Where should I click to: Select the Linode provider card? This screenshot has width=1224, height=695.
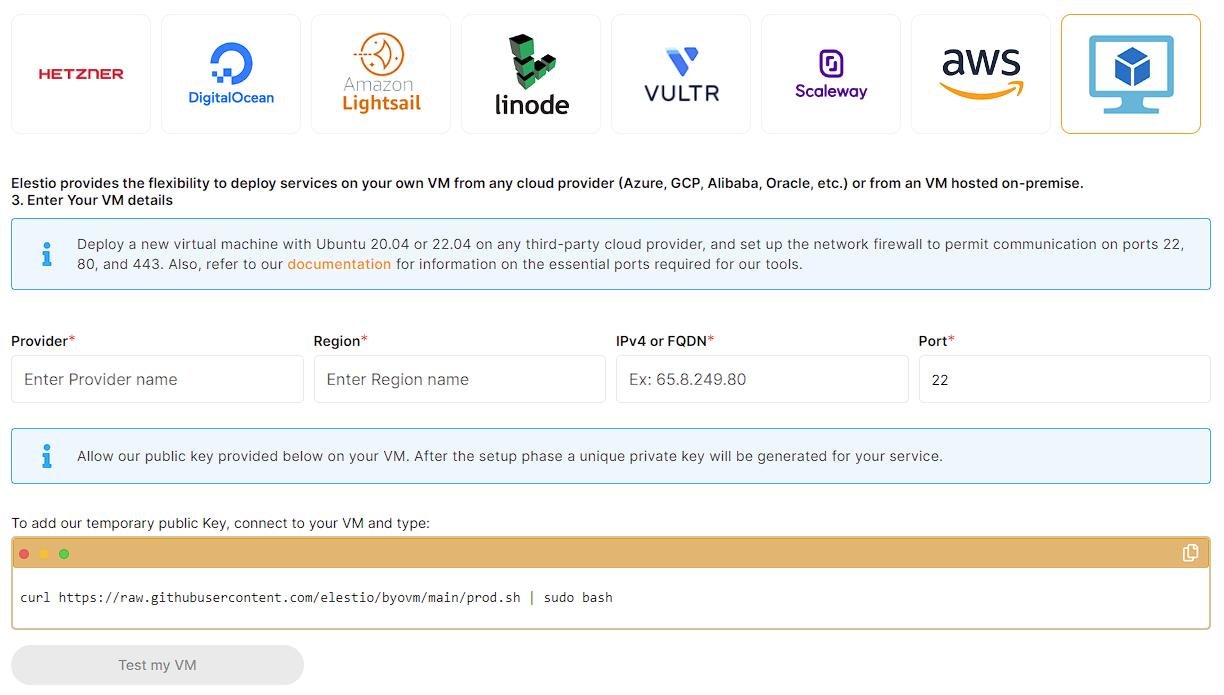coord(531,74)
